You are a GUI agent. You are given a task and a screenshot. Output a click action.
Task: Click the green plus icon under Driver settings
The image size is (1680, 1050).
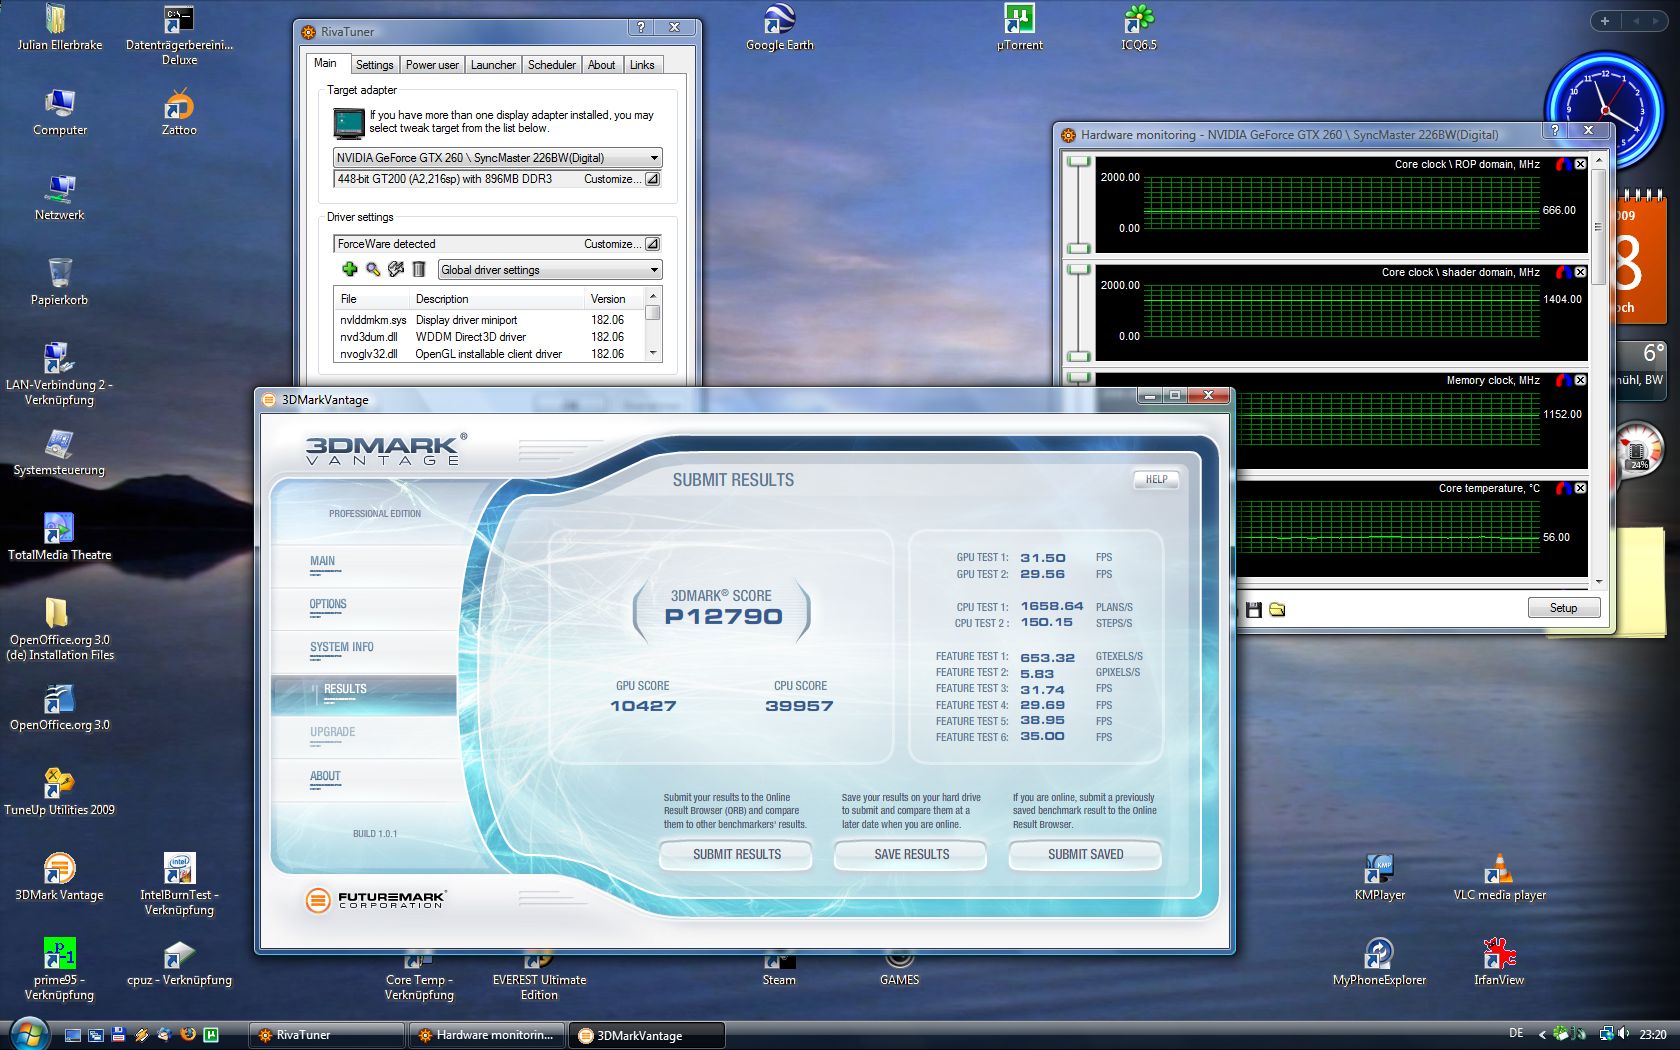click(349, 269)
